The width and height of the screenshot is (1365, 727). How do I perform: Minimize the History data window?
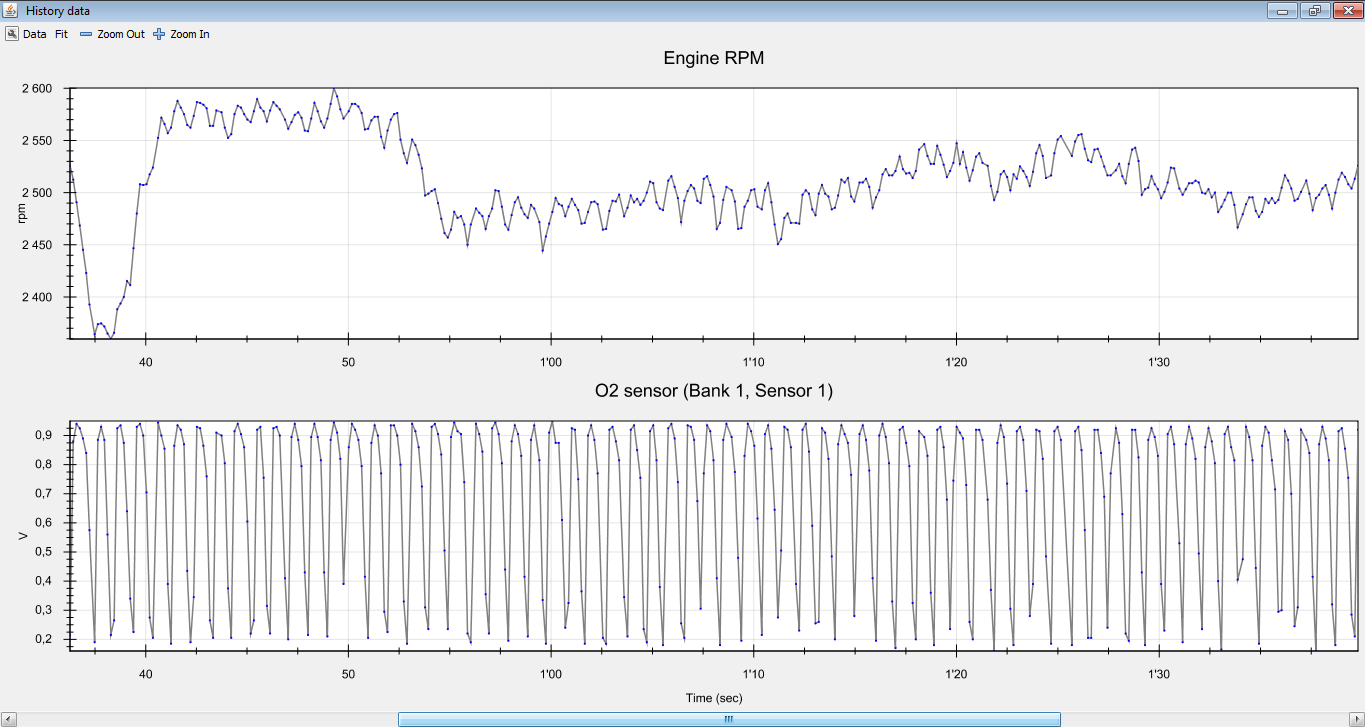(1282, 11)
